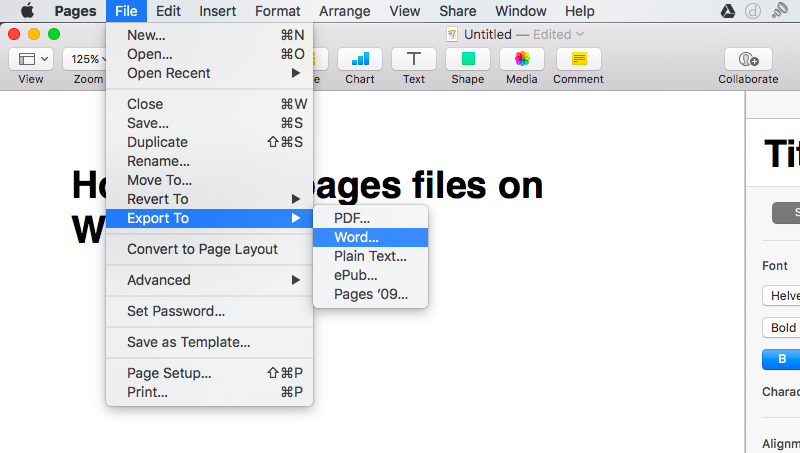
Task: Choose Save as Template...
Action: [x=209, y=342]
